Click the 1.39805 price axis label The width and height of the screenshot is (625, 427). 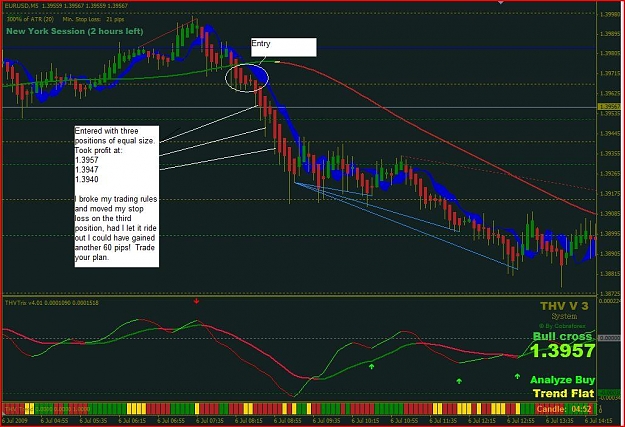610,53
